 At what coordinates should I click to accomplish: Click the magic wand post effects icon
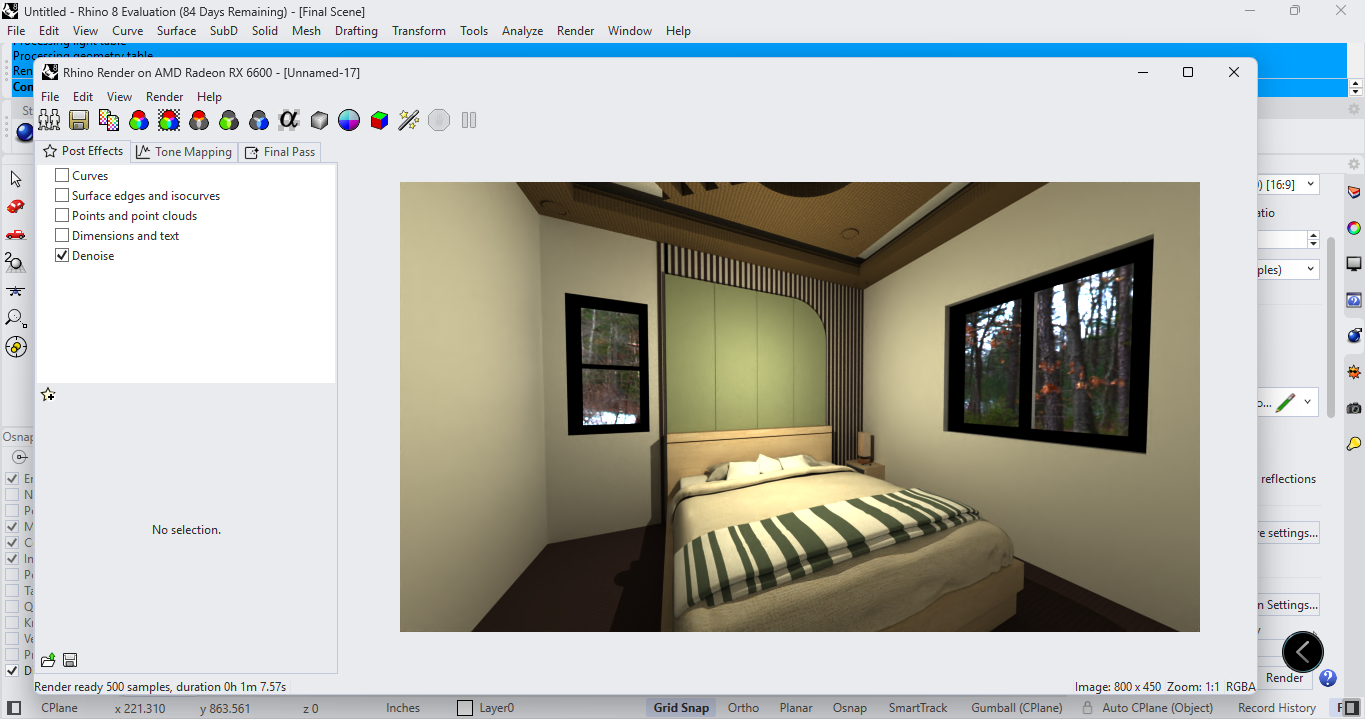point(409,120)
